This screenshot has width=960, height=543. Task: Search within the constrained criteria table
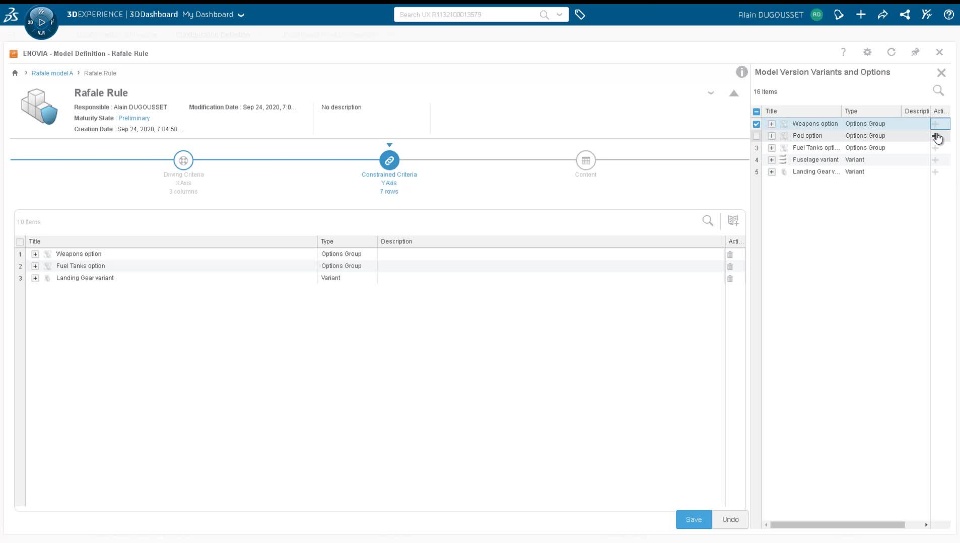[708, 220]
